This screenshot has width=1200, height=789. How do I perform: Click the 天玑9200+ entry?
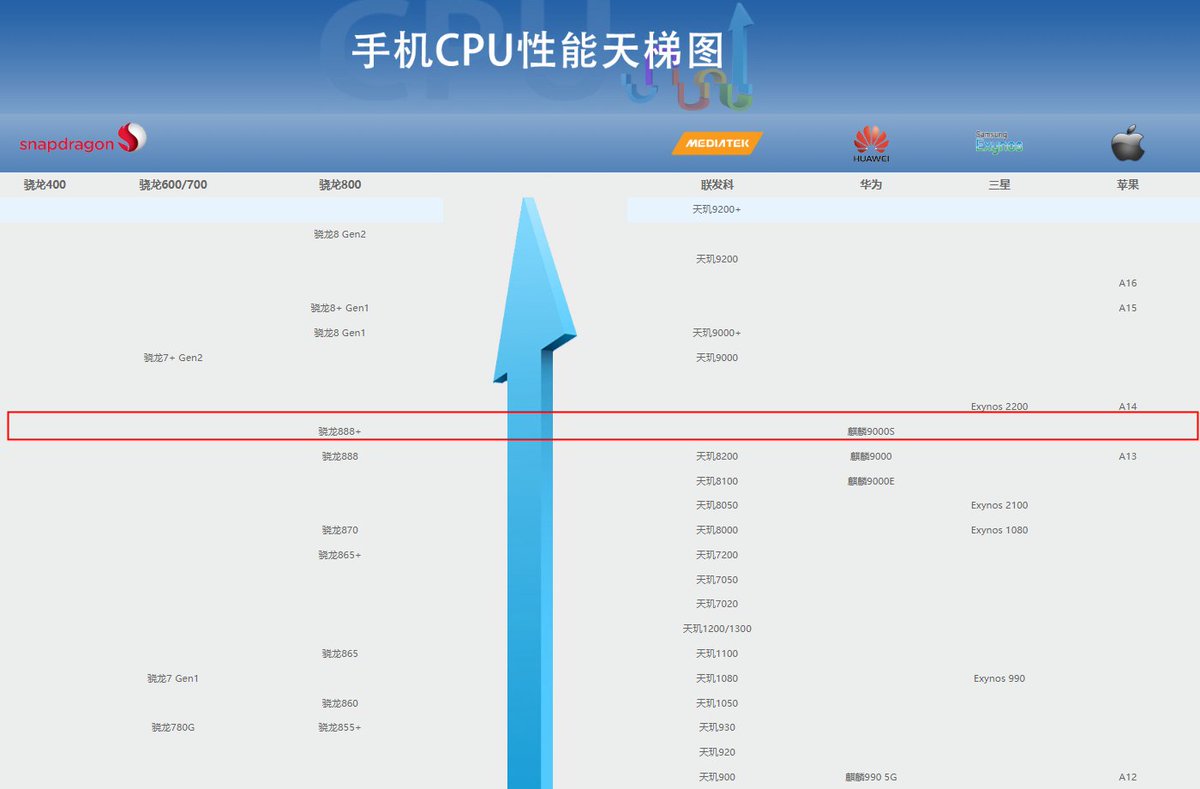[717, 210]
